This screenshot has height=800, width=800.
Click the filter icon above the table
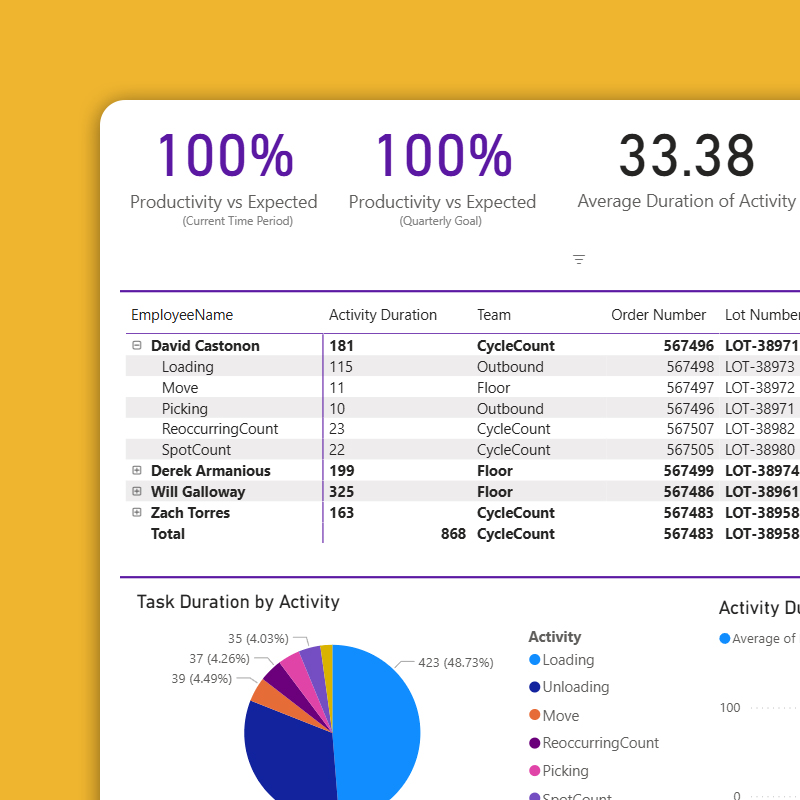pyautogui.click(x=579, y=260)
